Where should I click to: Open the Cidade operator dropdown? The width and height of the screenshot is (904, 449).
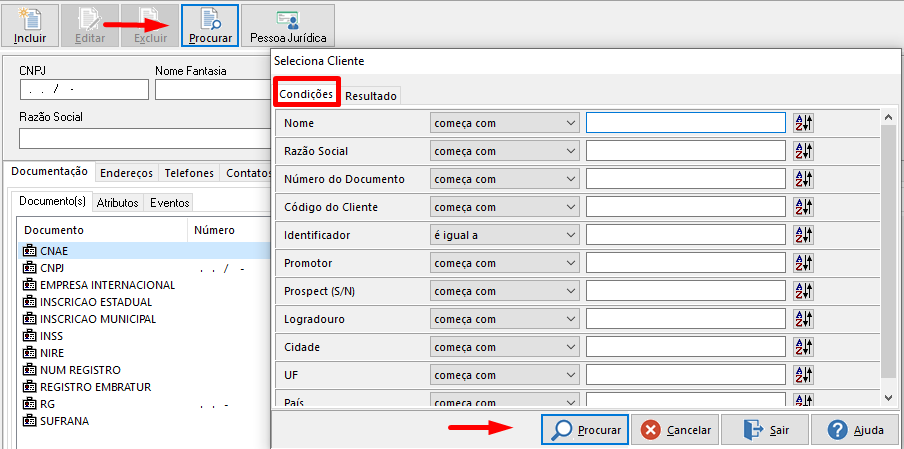coord(504,347)
